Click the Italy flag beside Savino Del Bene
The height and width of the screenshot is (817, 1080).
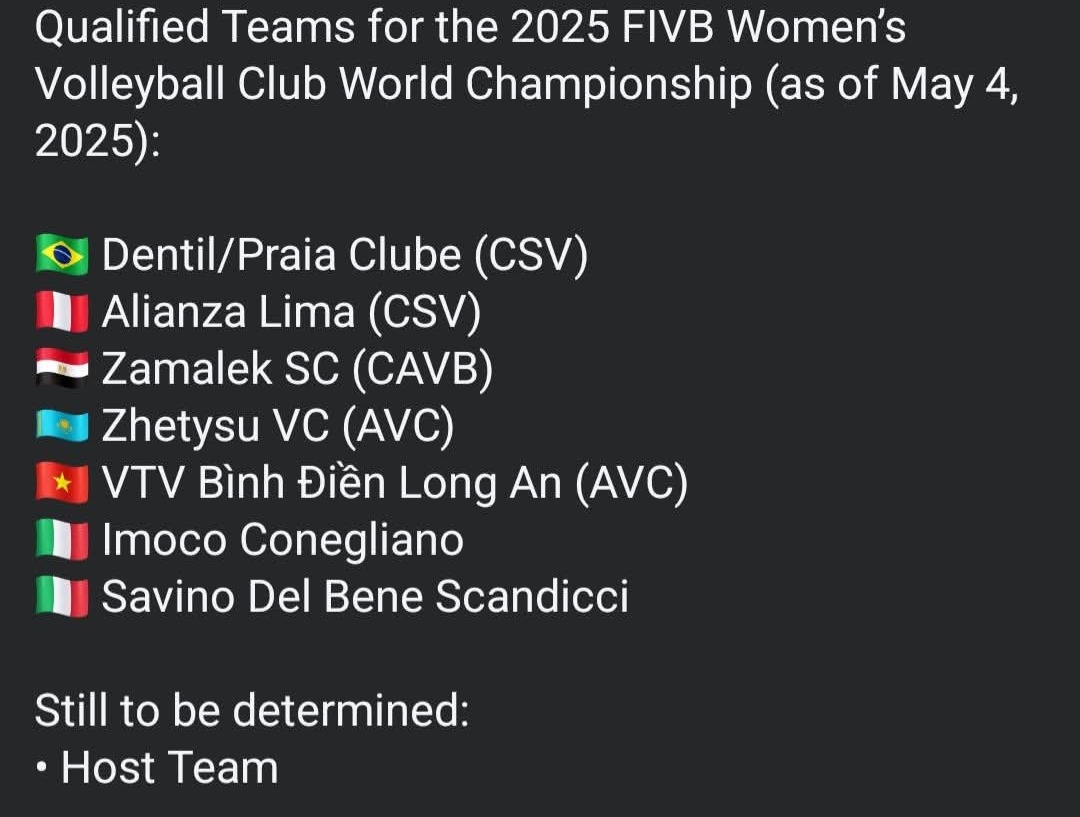(62, 597)
